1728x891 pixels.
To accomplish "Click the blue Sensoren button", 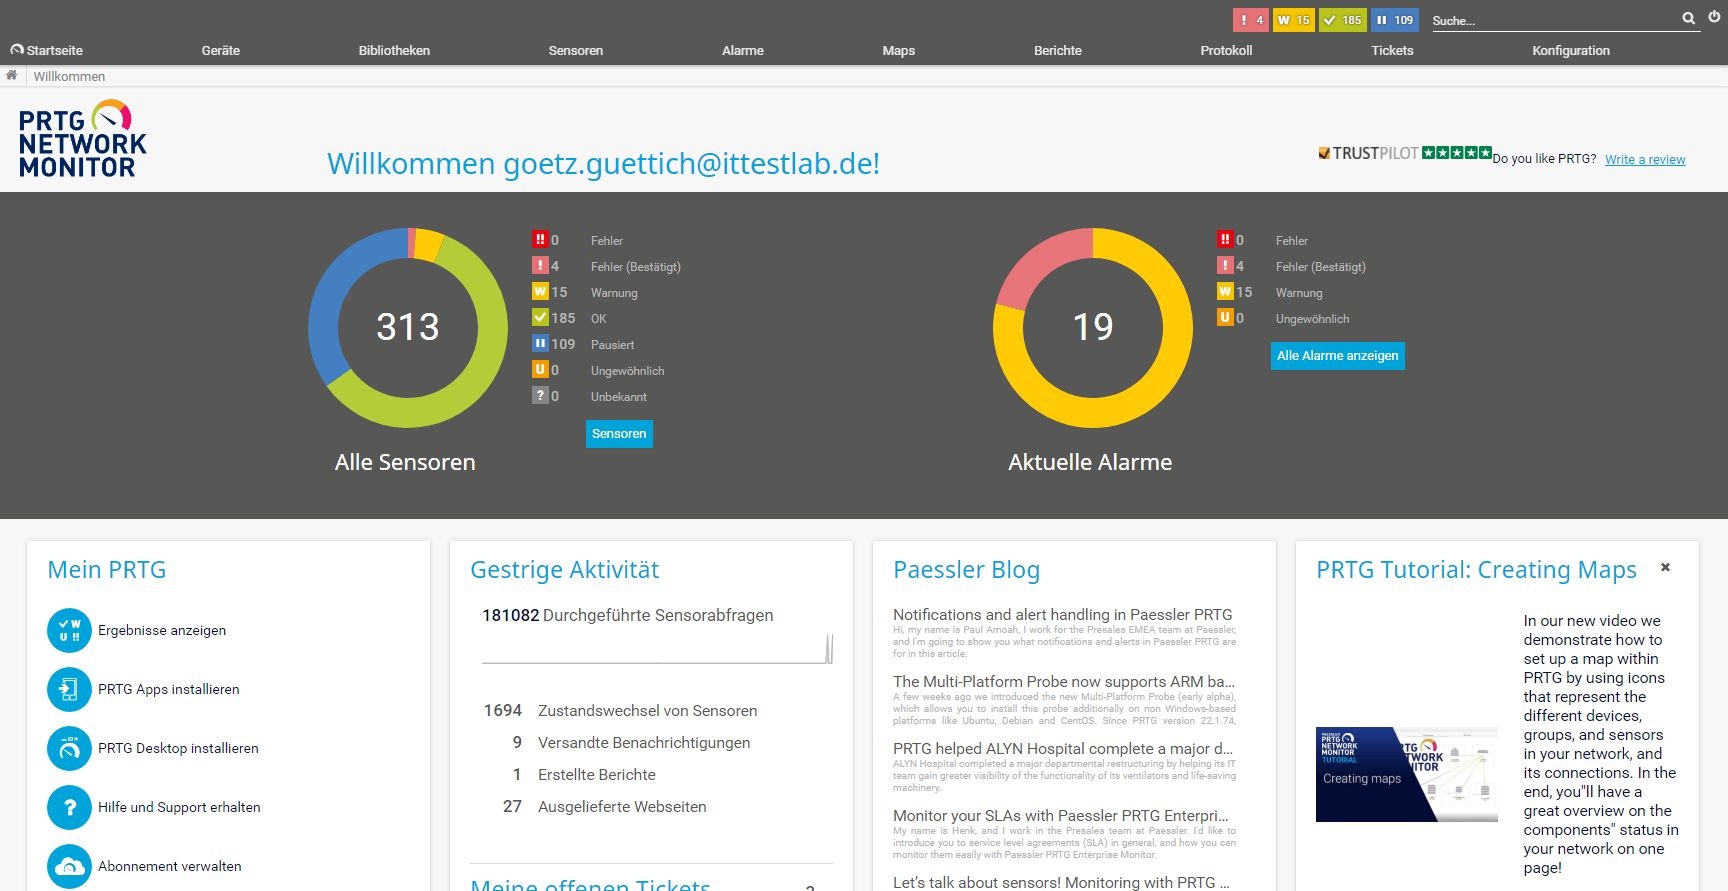I will [619, 434].
